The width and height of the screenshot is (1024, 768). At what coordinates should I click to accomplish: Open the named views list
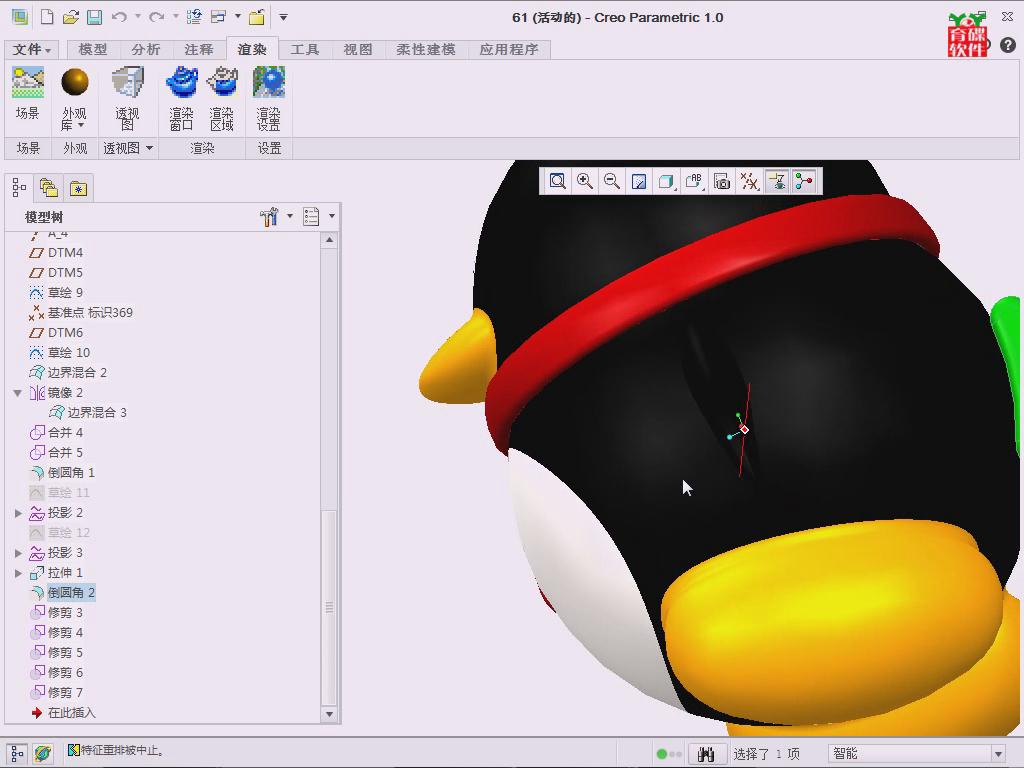click(694, 181)
